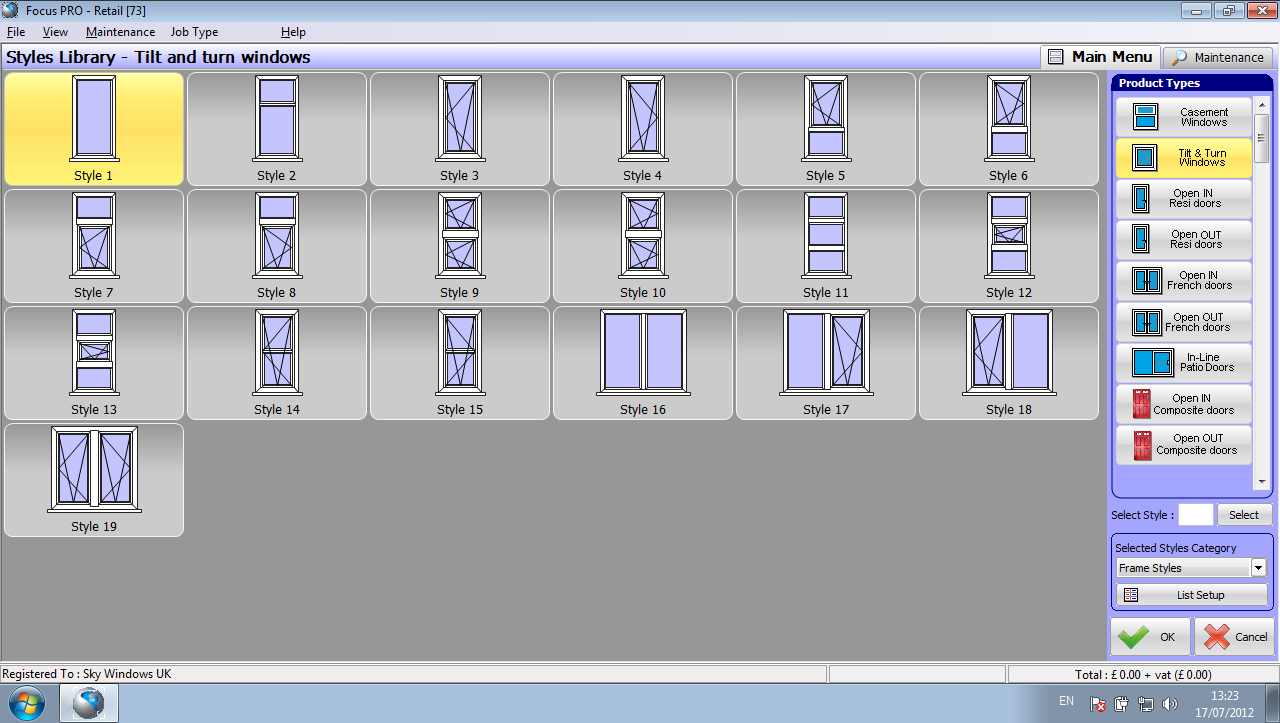Open the Maintenance menu
The width and height of the screenshot is (1280, 723).
pos(120,32)
